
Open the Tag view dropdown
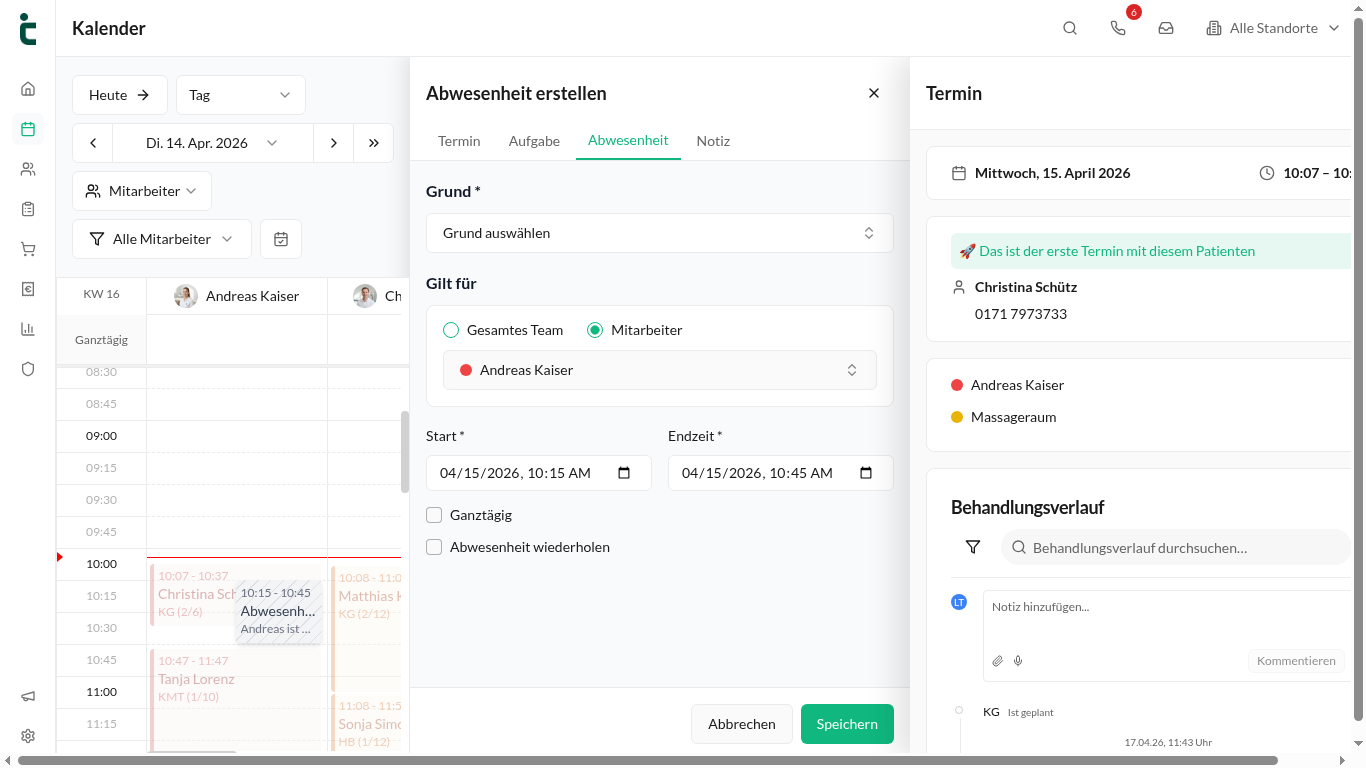coord(241,95)
